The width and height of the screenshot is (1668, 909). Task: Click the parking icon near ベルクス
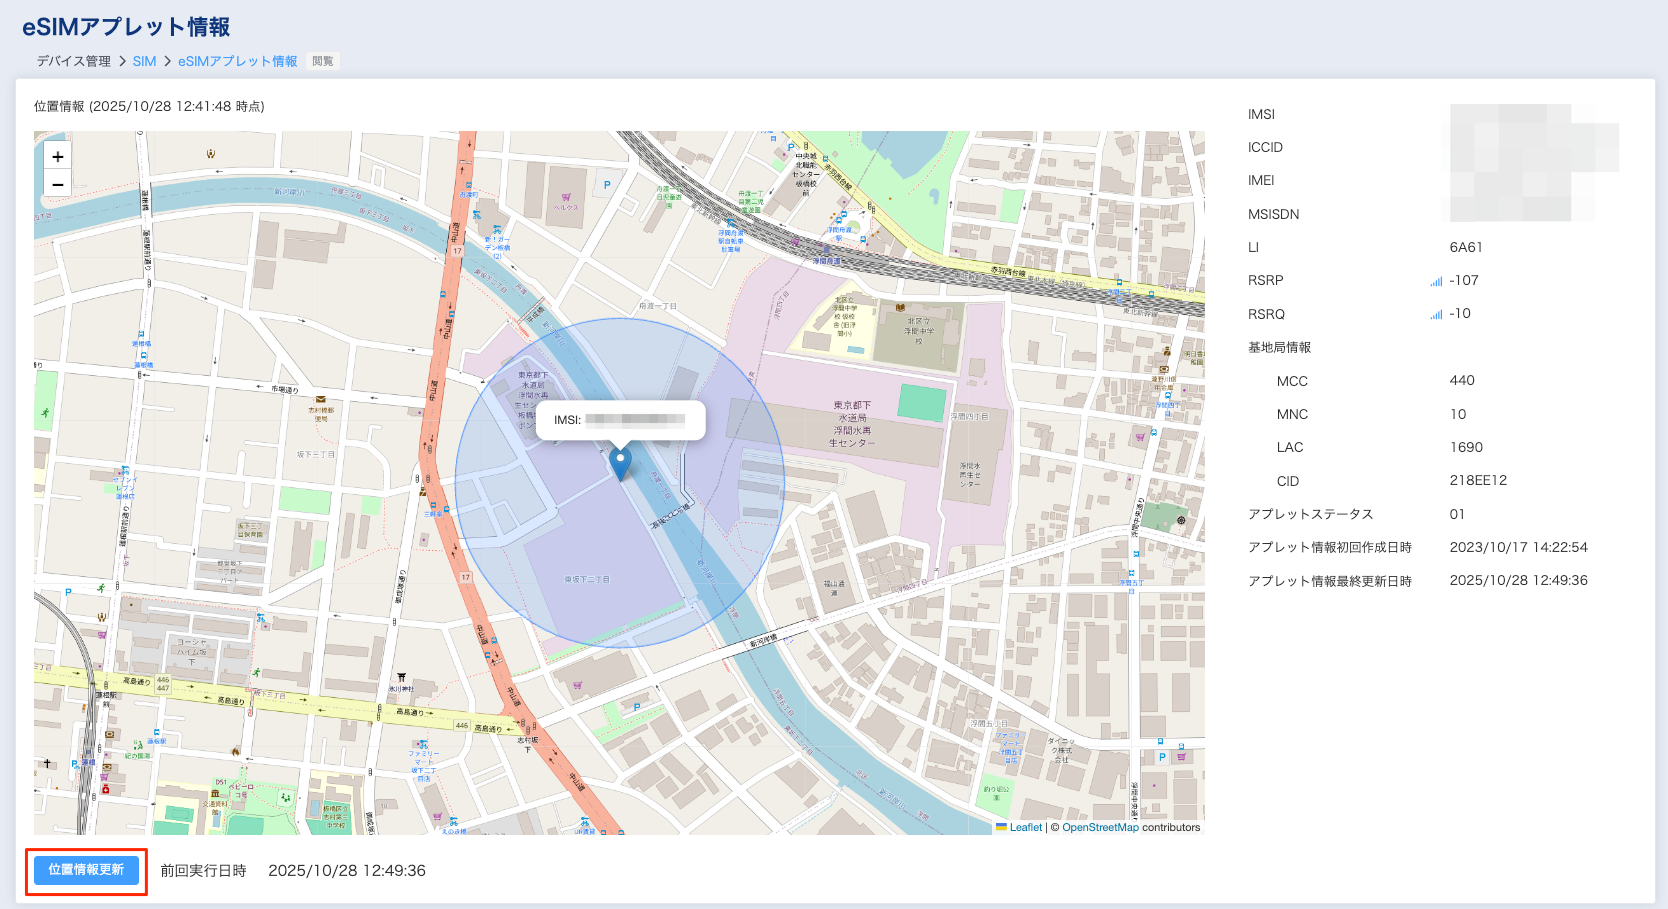tap(606, 185)
